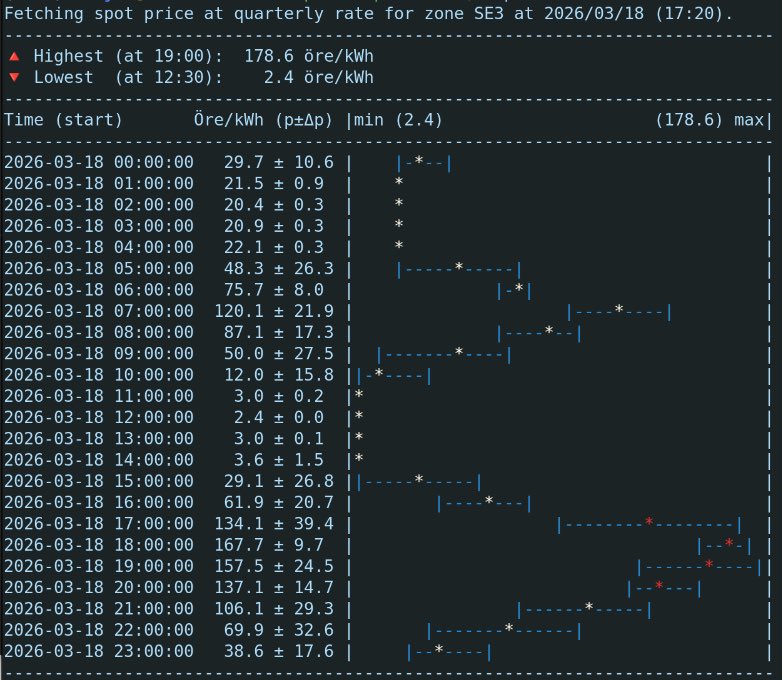Click the price 106.1 ± 29.3

274,609
